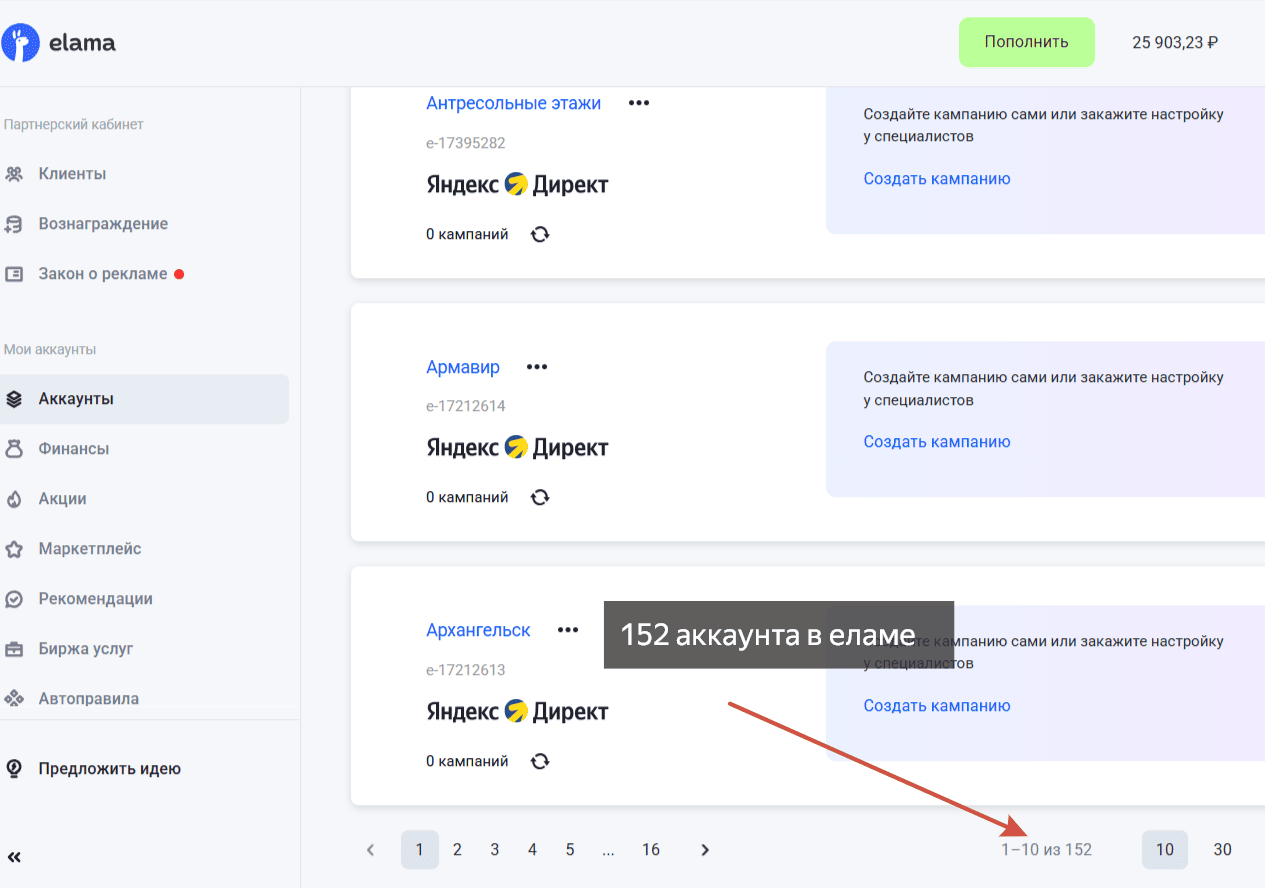Open Биржа услуг in the sidebar
Screen dimensions: 1265x888
tap(86, 649)
